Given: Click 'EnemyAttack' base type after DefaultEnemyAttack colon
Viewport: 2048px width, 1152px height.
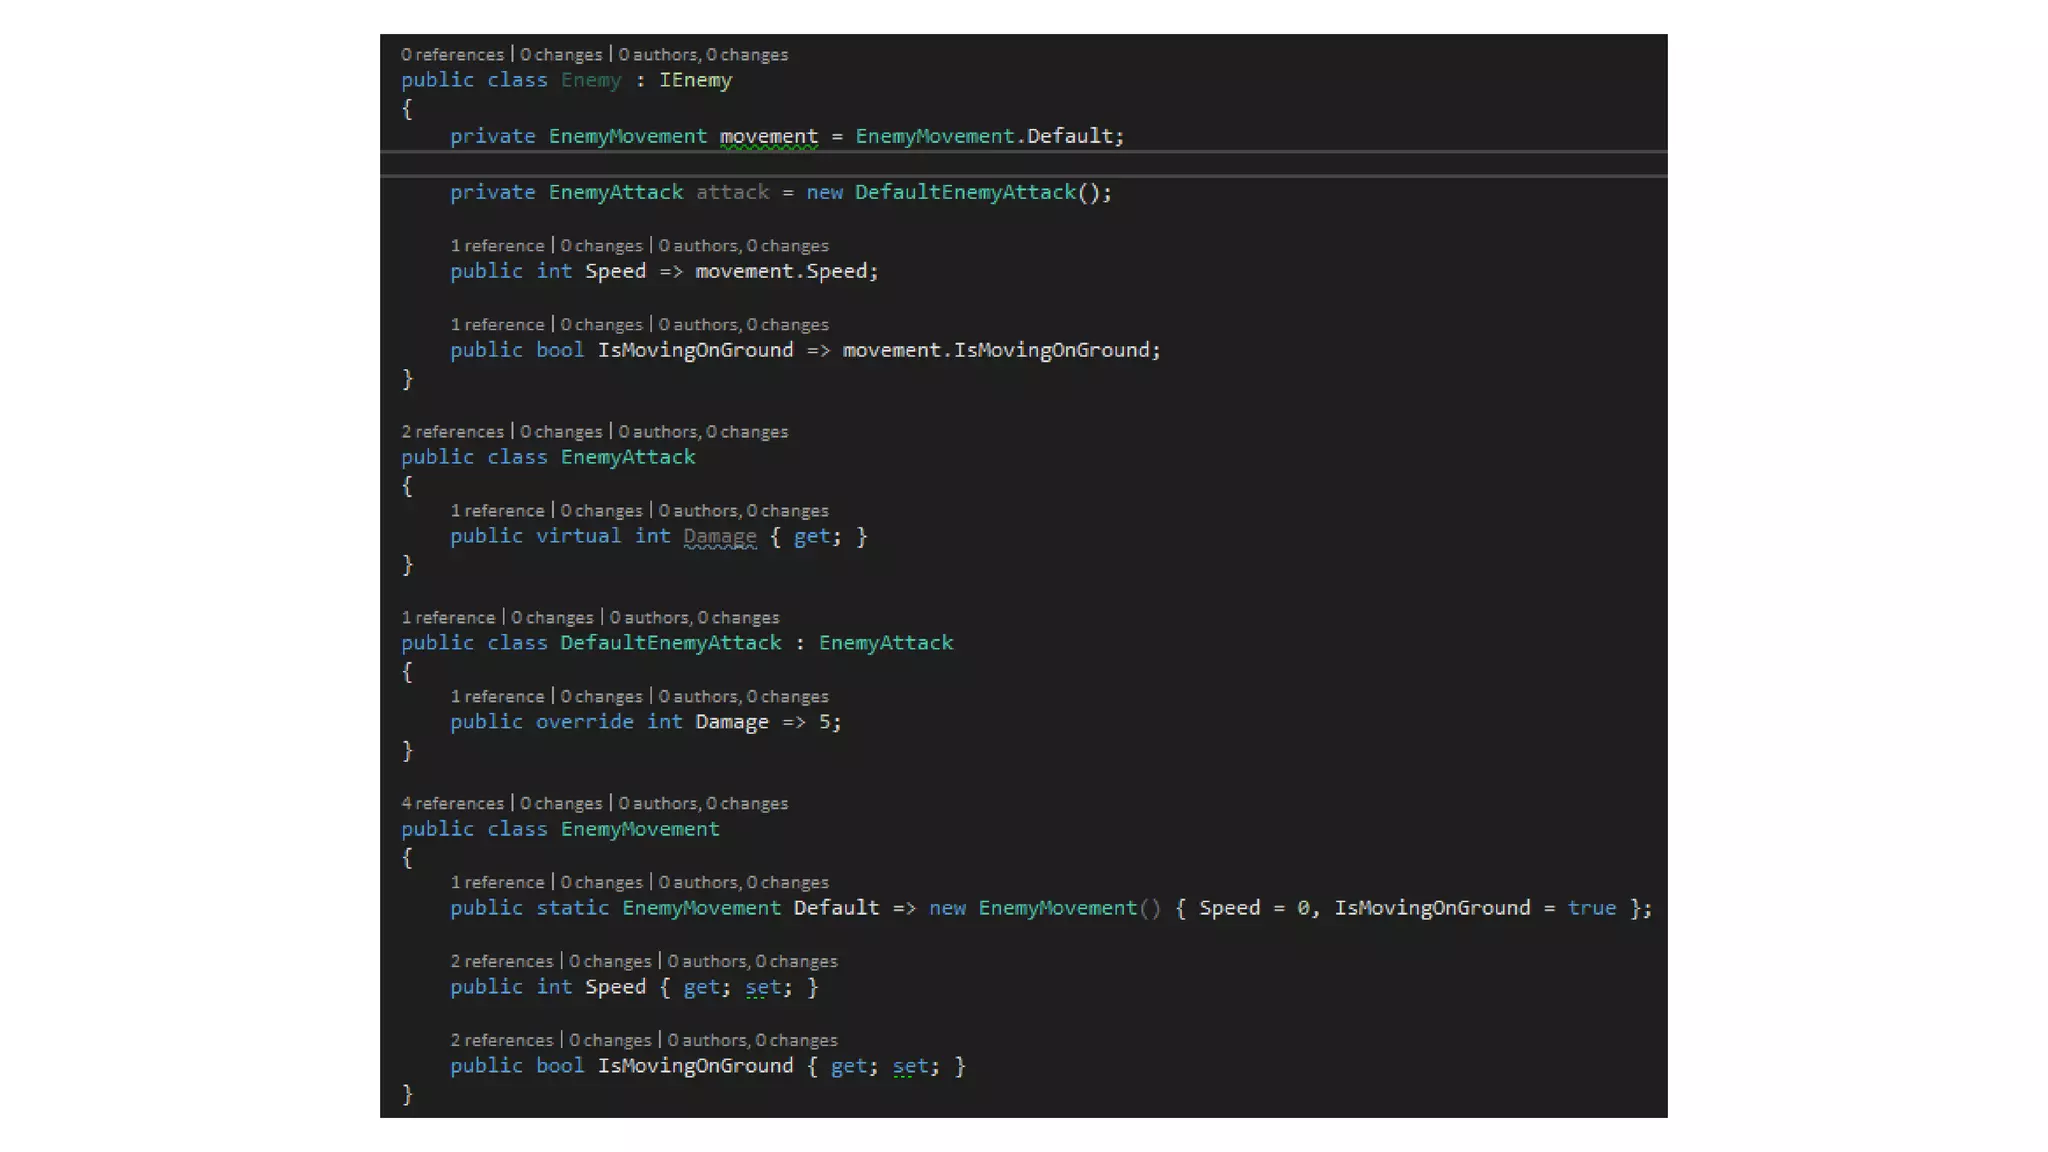Looking at the screenshot, I should coord(886,643).
